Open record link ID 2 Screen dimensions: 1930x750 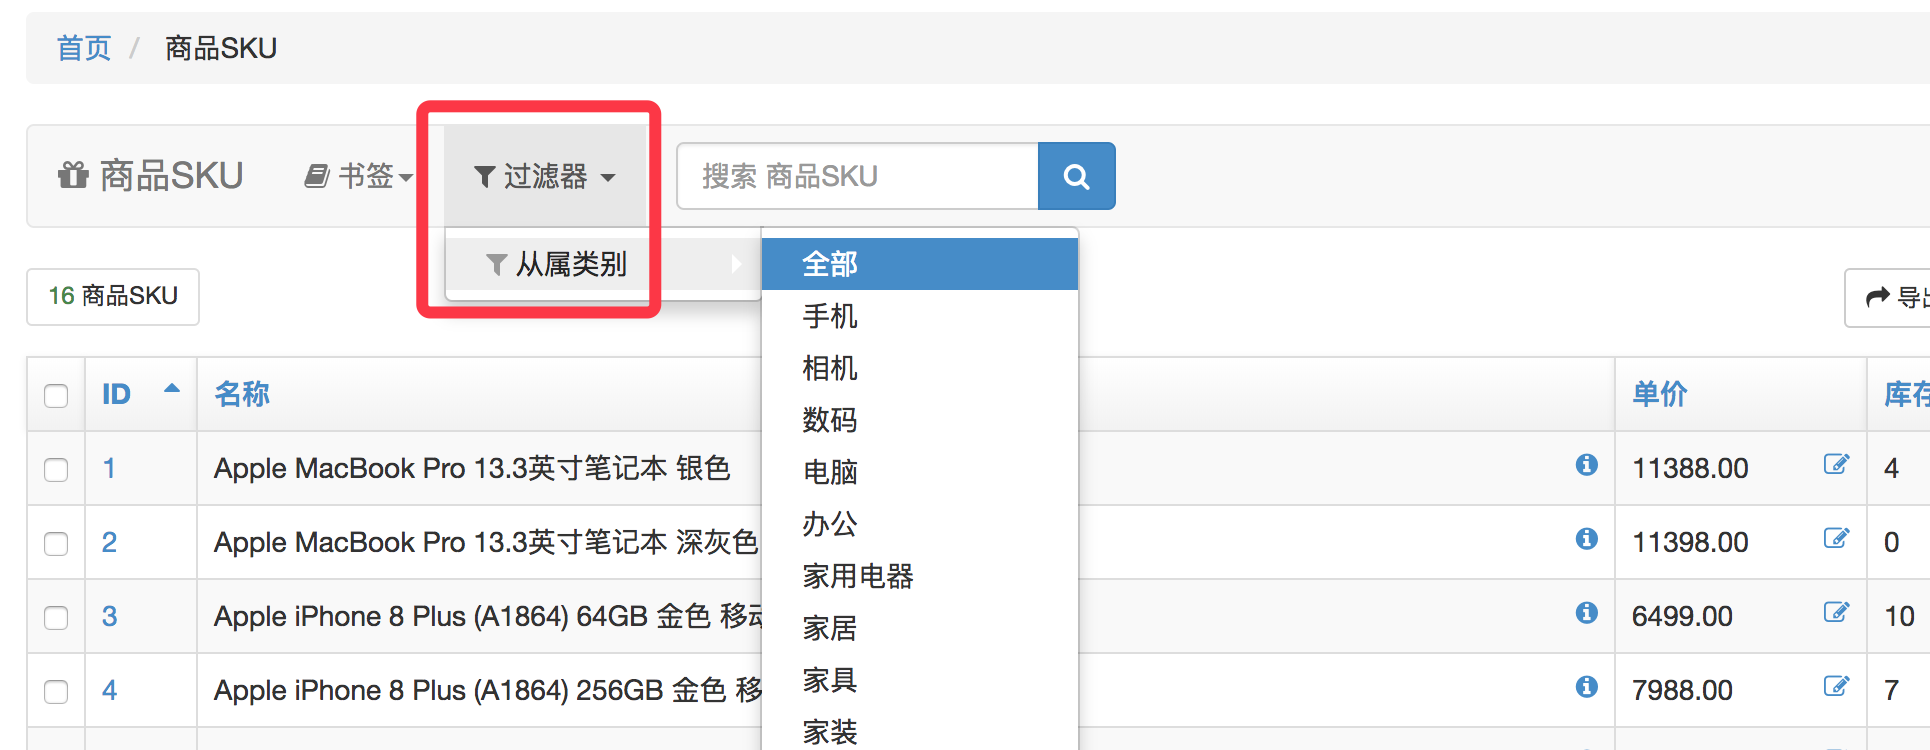[x=109, y=542]
